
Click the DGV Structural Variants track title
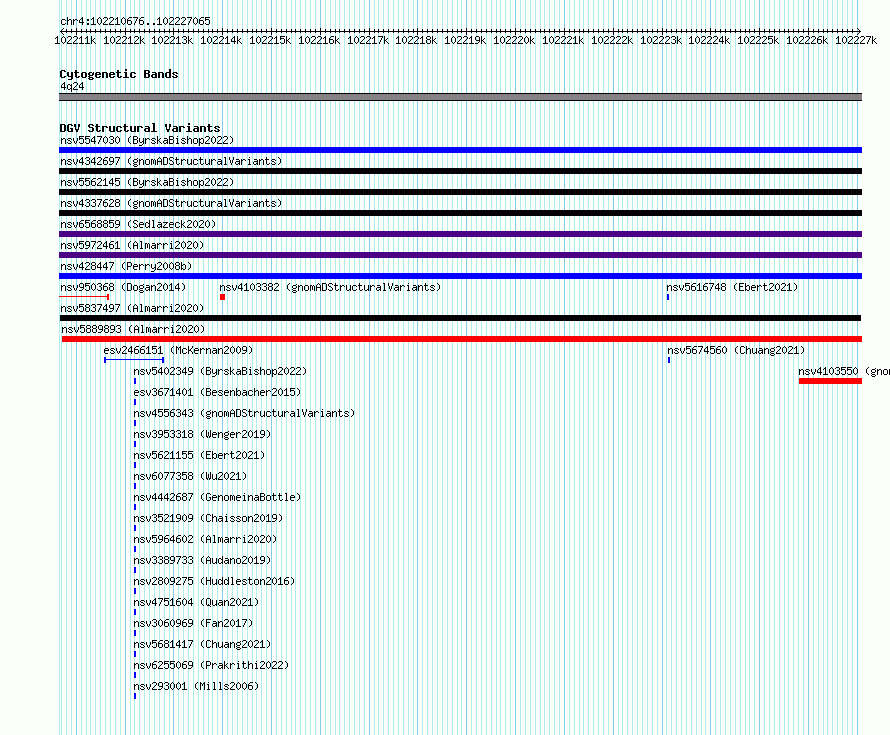[x=140, y=128]
